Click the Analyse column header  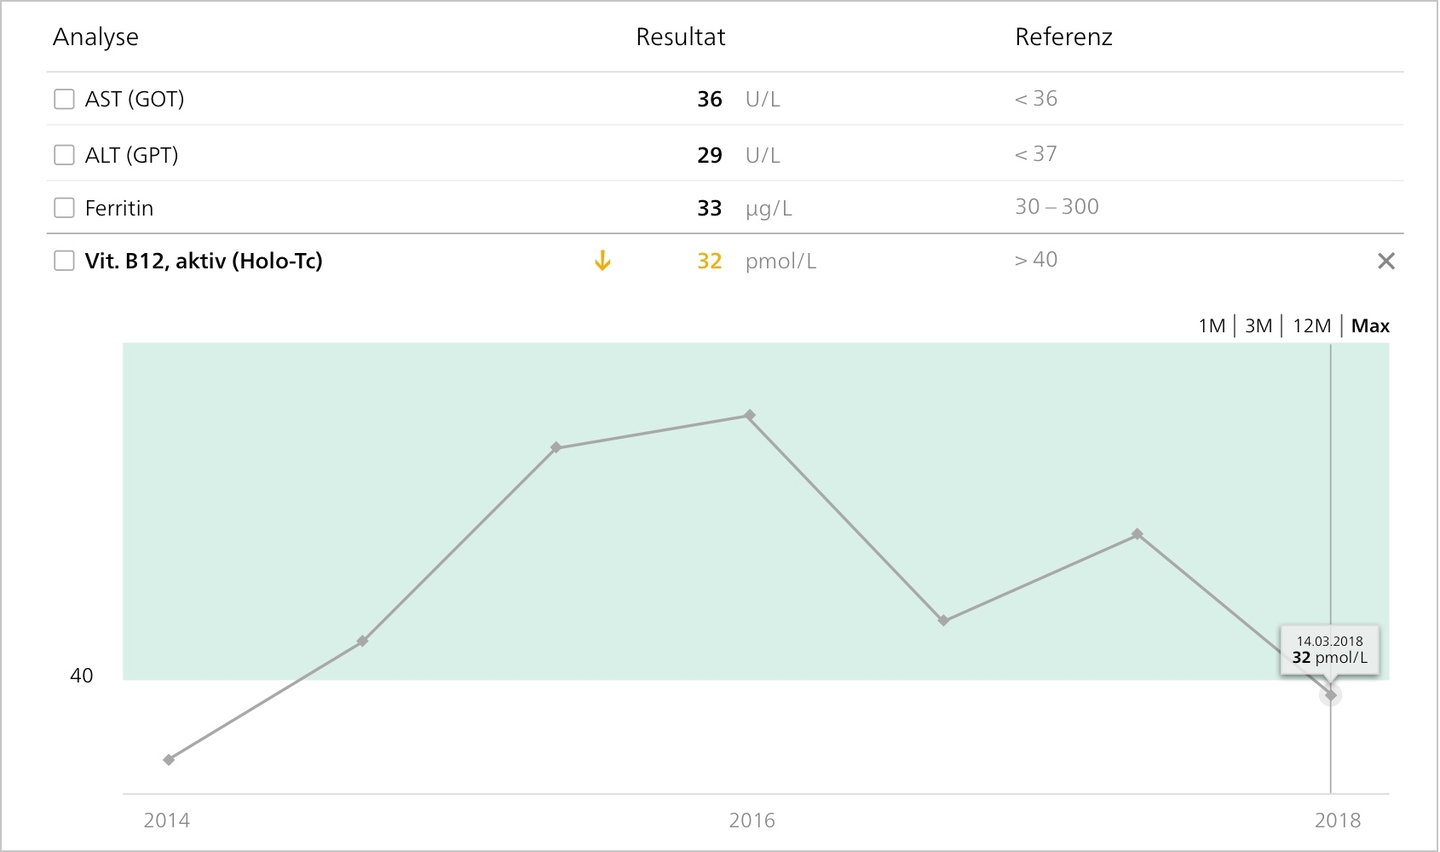pos(96,37)
